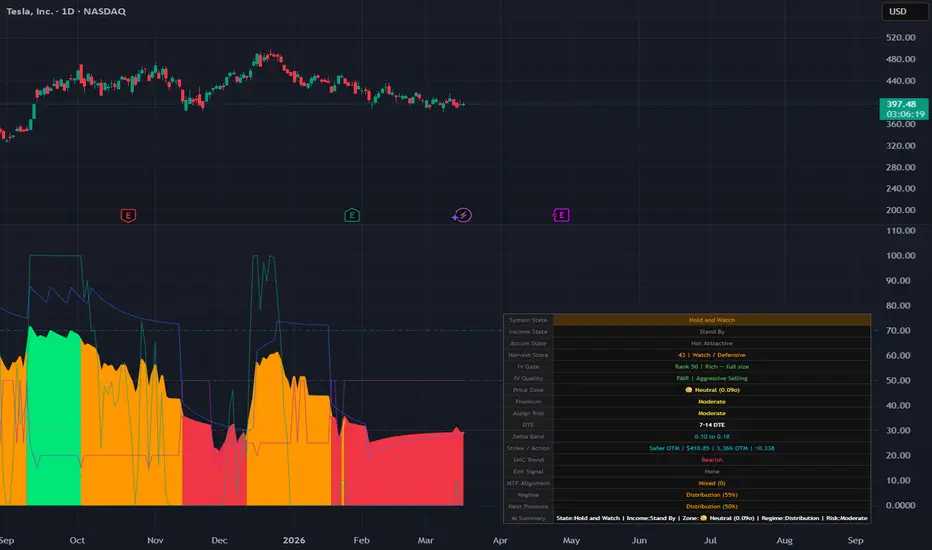
Task: Click the 'Harvest Score' row label
Action: pyautogui.click(x=528, y=355)
